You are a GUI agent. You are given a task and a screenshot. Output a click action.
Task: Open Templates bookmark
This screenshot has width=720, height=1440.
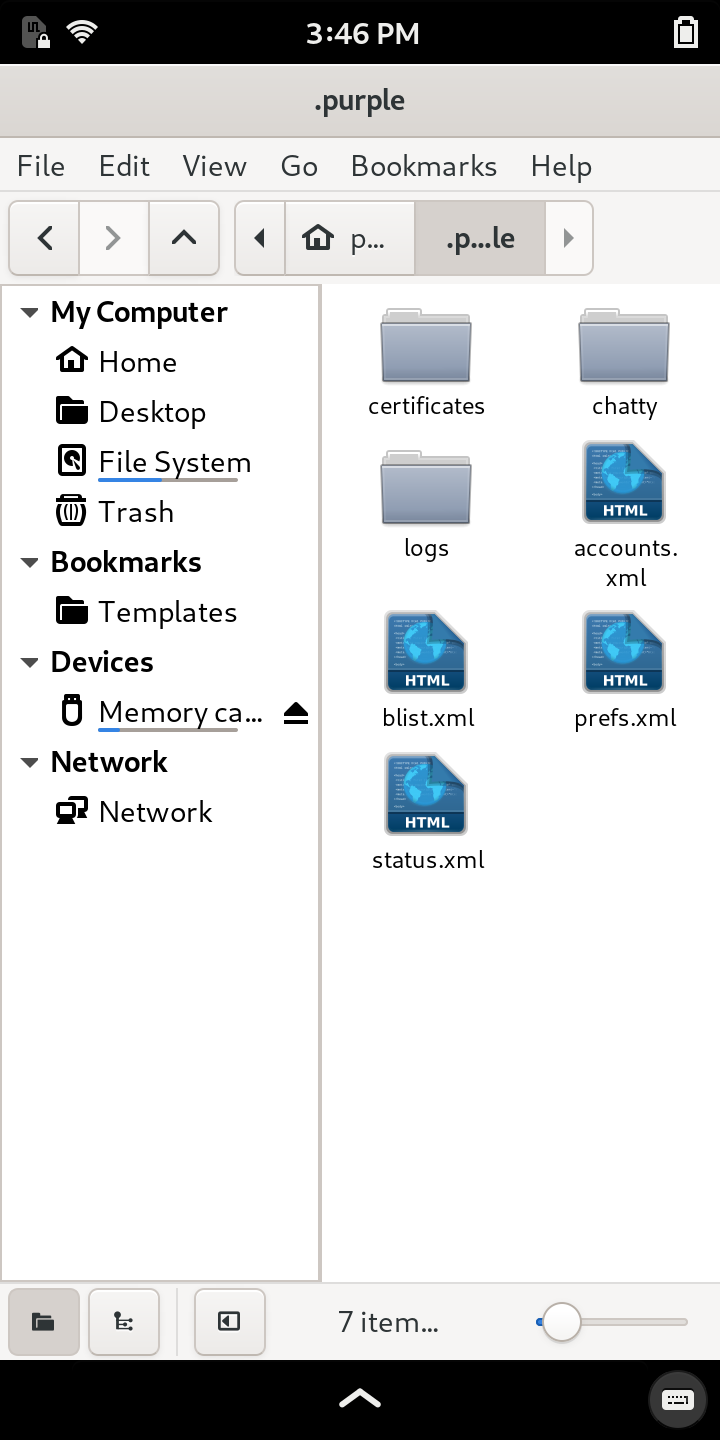click(x=160, y=612)
